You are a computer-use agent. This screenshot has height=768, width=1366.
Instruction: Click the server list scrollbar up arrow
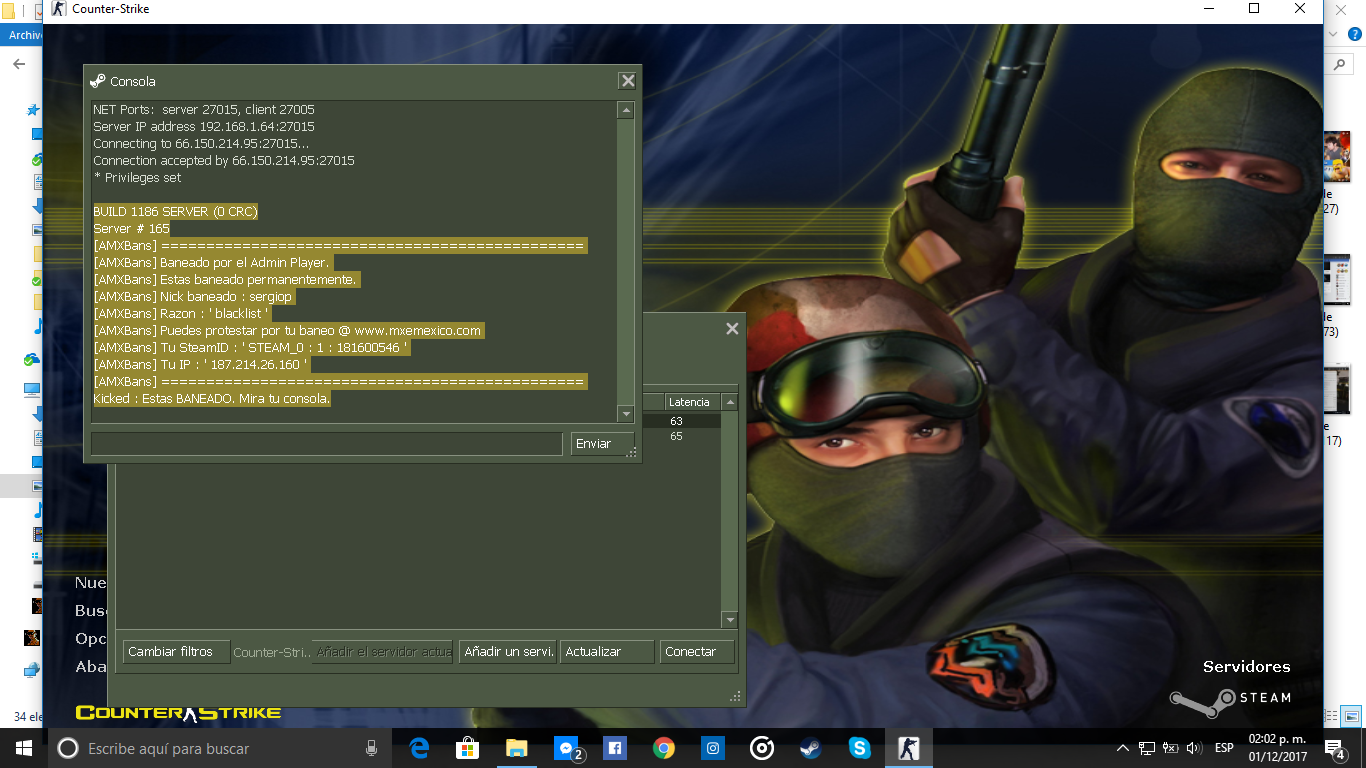pos(730,402)
